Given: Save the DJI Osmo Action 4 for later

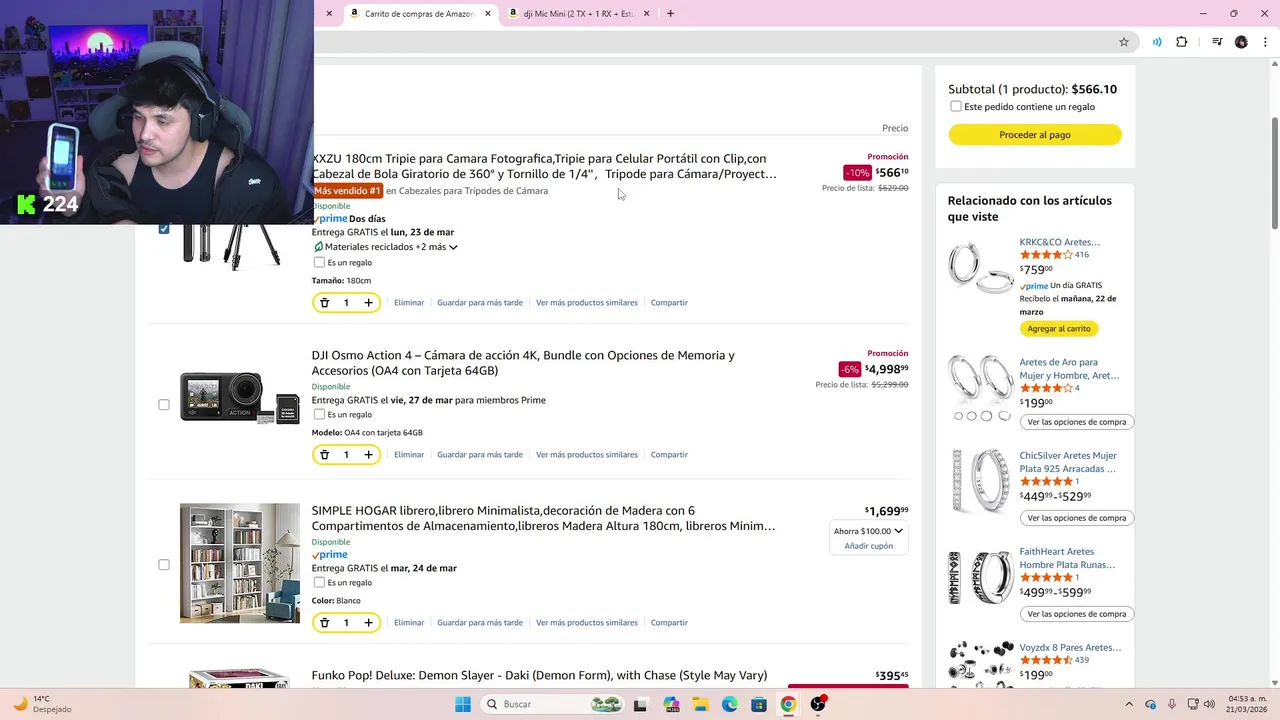Looking at the screenshot, I should click(x=480, y=455).
